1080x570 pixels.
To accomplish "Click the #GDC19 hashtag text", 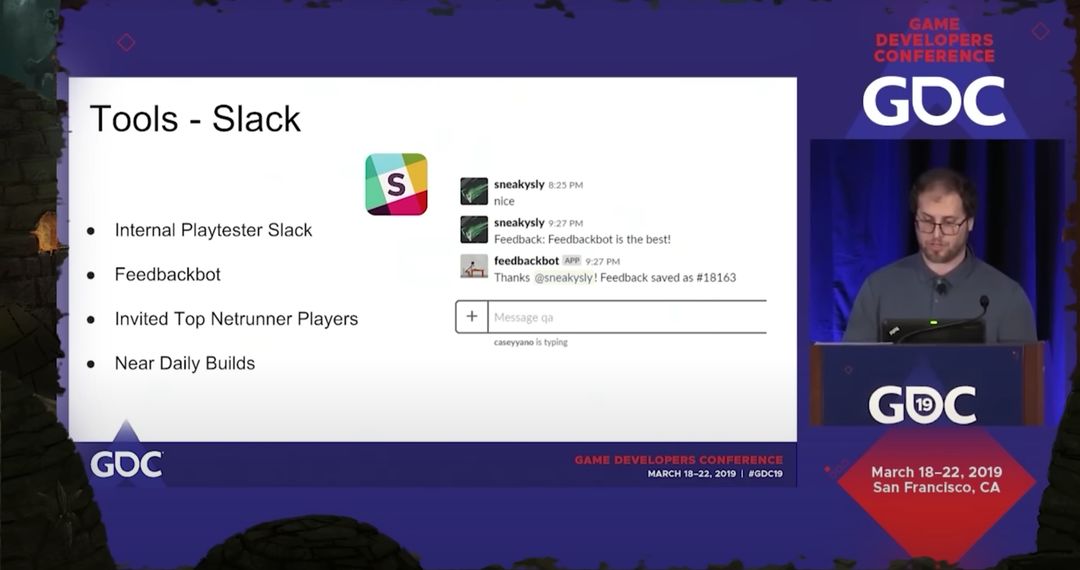I will click(765, 474).
